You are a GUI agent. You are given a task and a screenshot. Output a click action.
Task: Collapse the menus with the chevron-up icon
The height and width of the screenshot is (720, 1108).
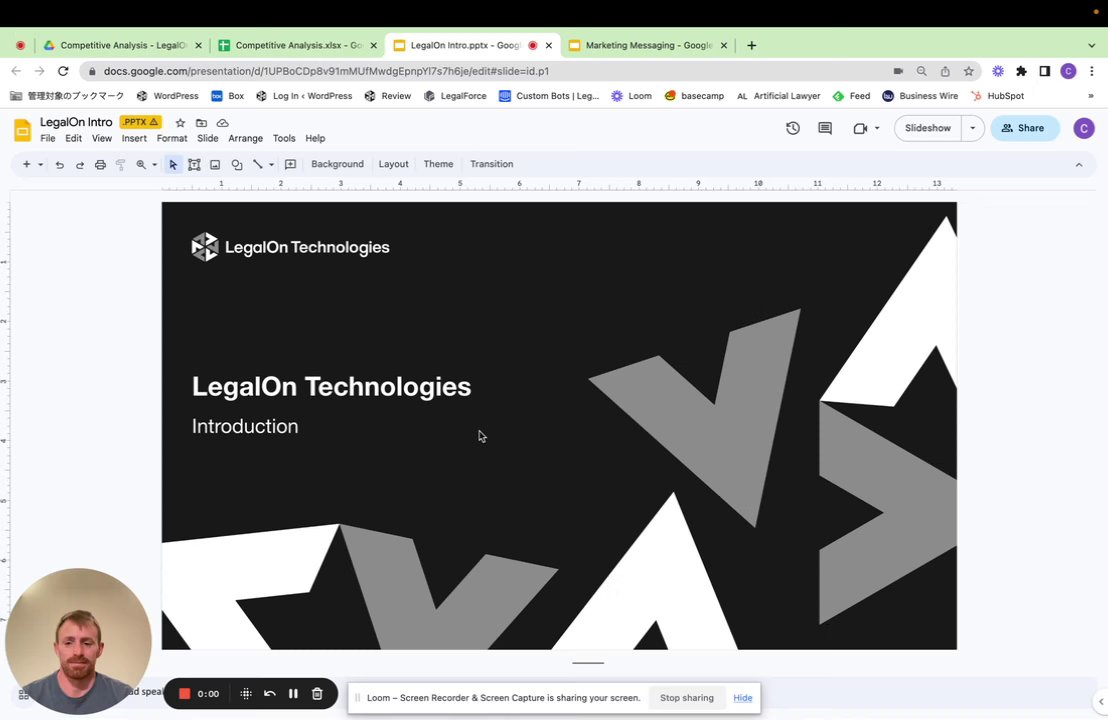pos(1079,165)
